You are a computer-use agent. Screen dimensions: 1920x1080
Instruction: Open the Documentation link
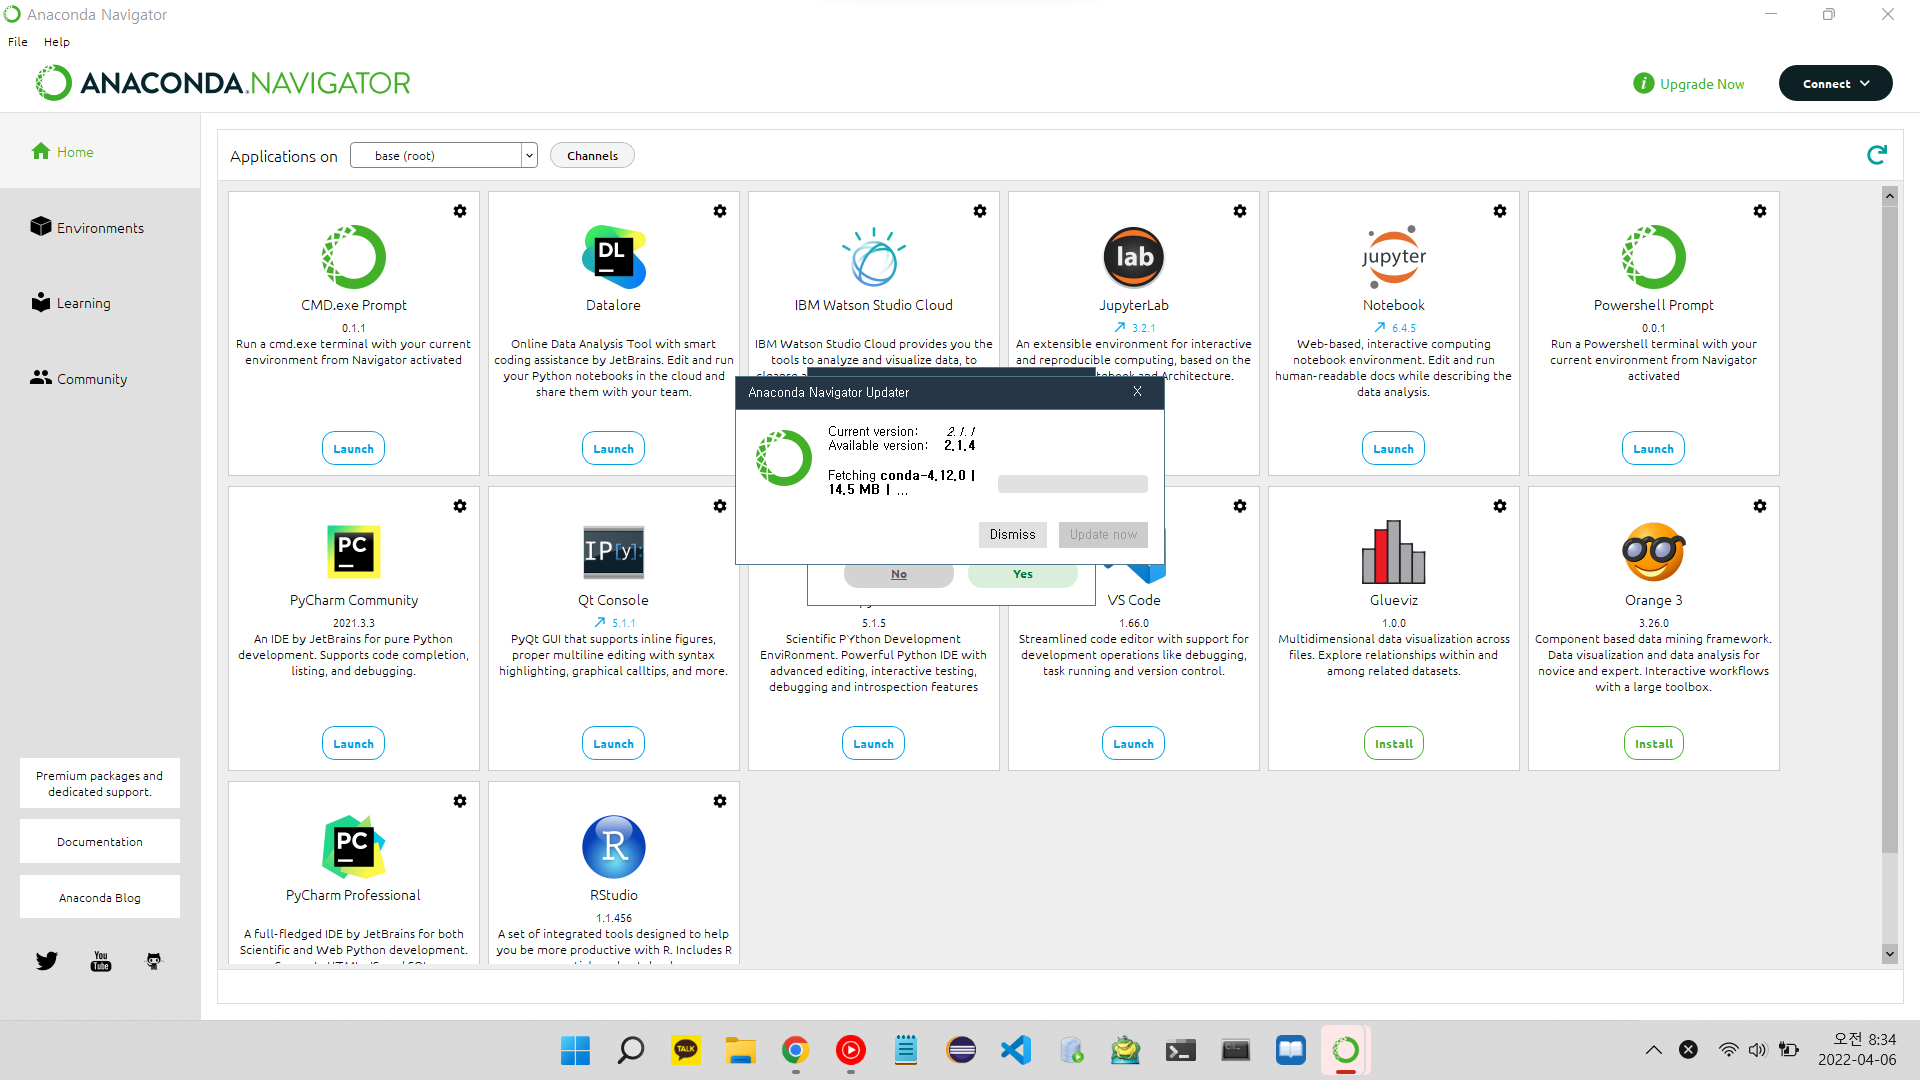pyautogui.click(x=100, y=841)
